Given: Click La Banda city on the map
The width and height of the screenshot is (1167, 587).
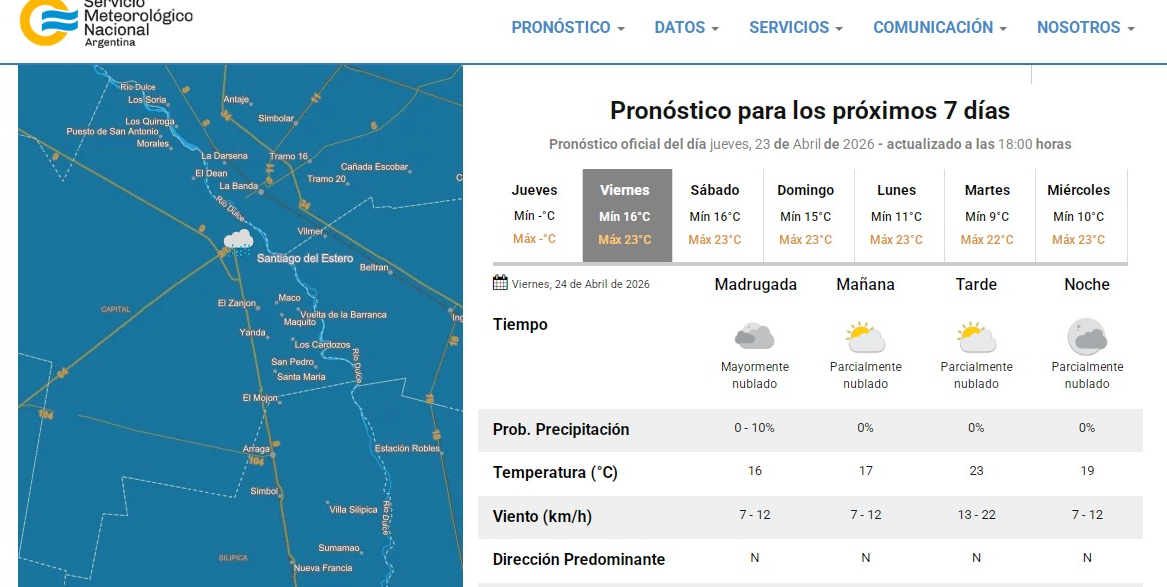Looking at the screenshot, I should tap(239, 186).
